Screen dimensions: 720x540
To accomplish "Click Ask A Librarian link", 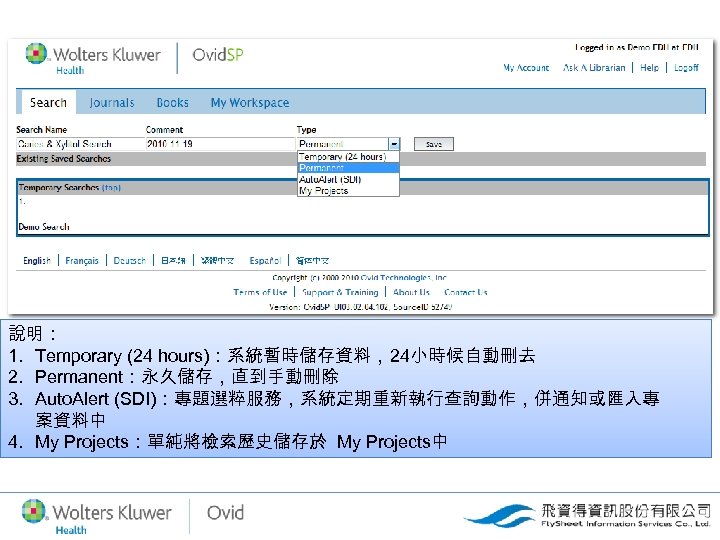I will coord(594,68).
